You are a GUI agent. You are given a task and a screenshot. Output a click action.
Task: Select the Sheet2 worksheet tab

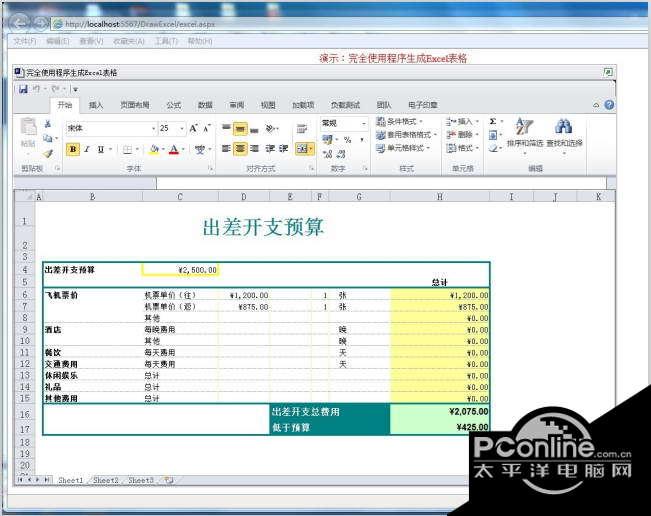point(105,480)
